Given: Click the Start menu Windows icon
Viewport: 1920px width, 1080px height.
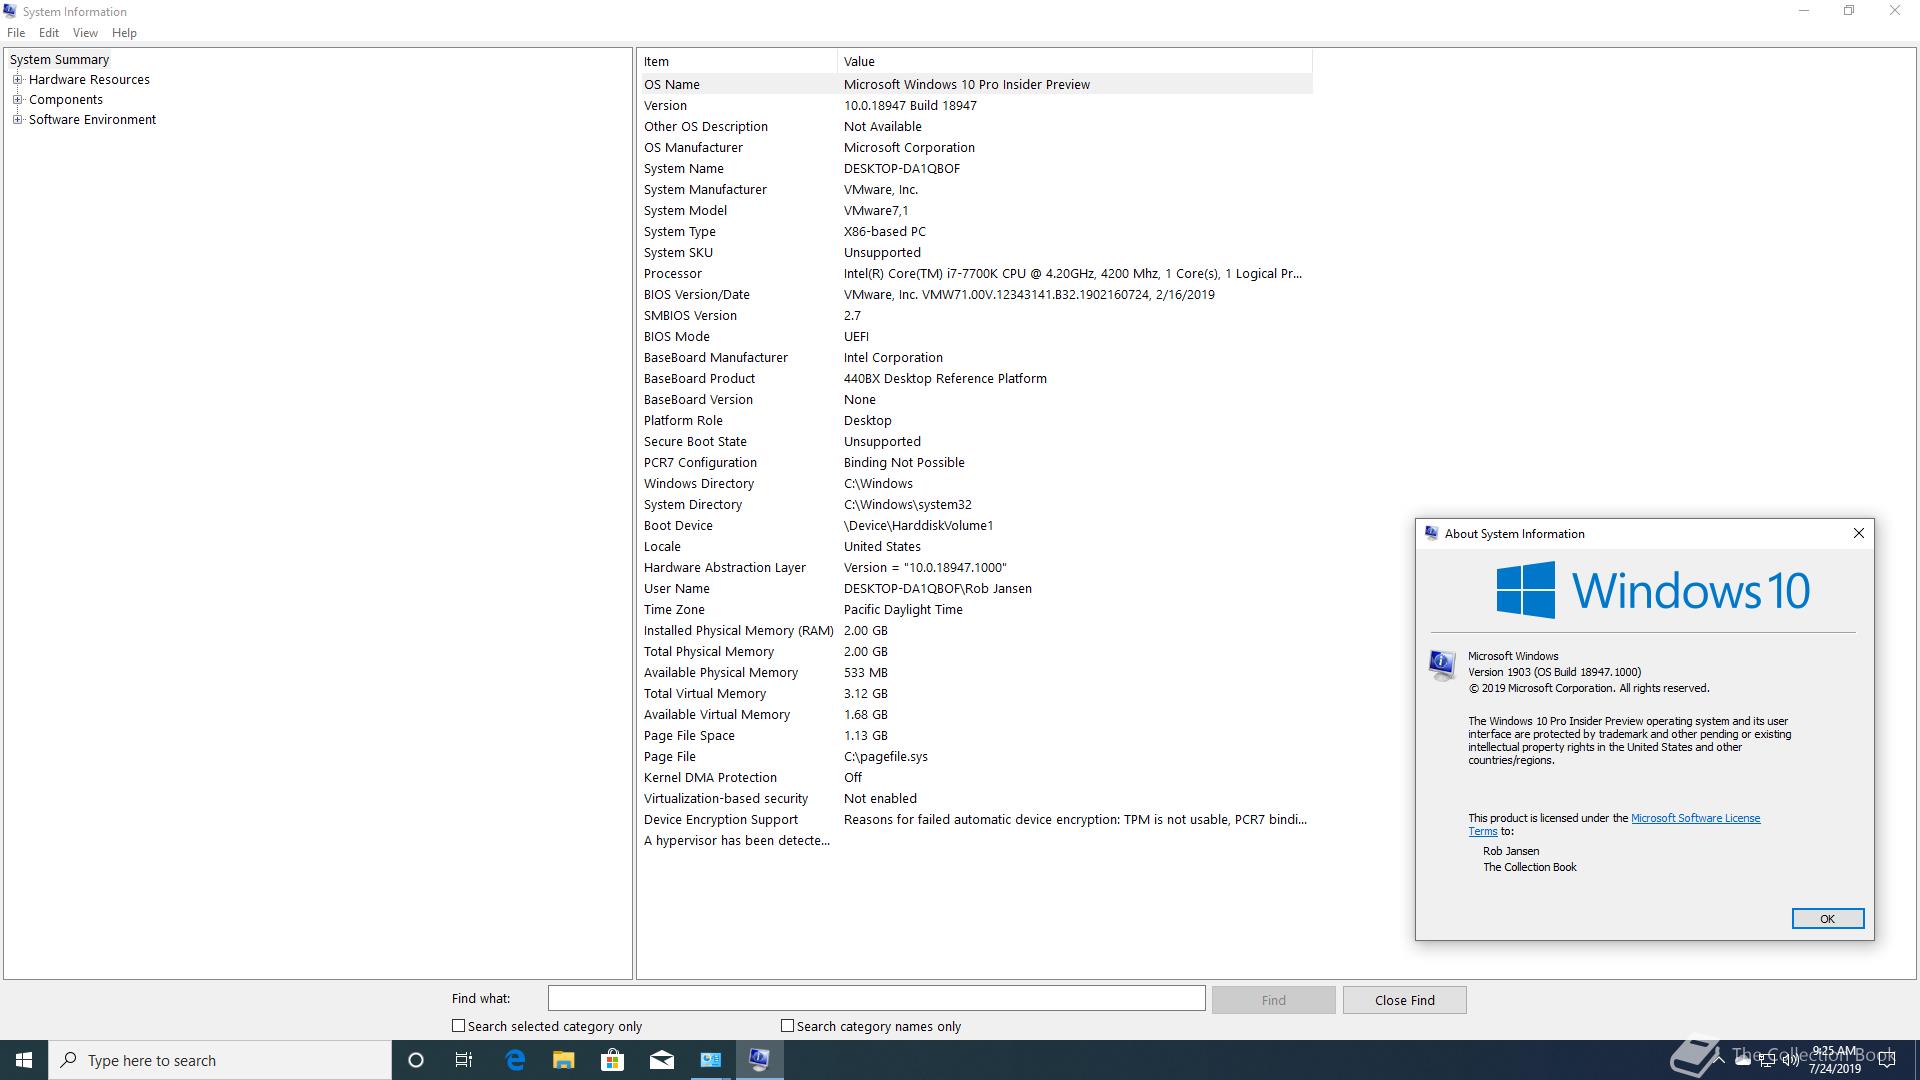Looking at the screenshot, I should point(24,1060).
